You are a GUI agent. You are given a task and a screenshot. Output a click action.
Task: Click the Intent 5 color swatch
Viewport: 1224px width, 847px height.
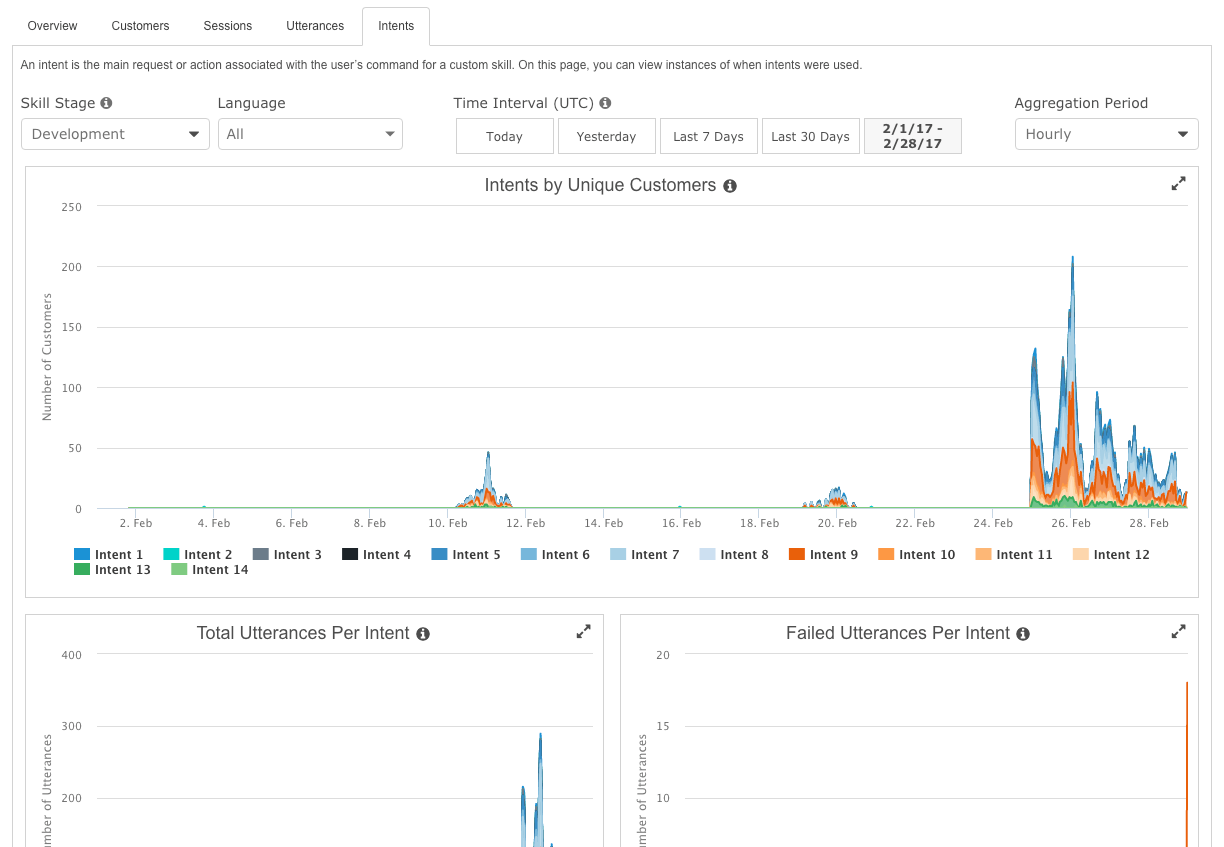point(439,555)
